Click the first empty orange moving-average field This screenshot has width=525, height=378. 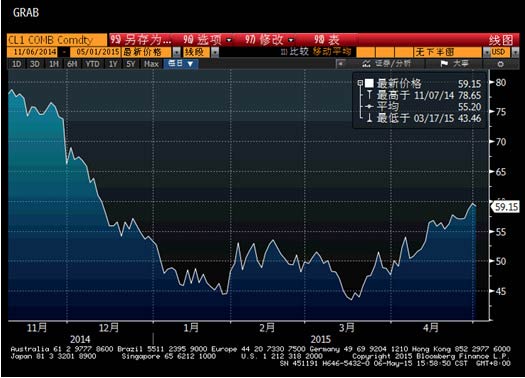click(365, 52)
